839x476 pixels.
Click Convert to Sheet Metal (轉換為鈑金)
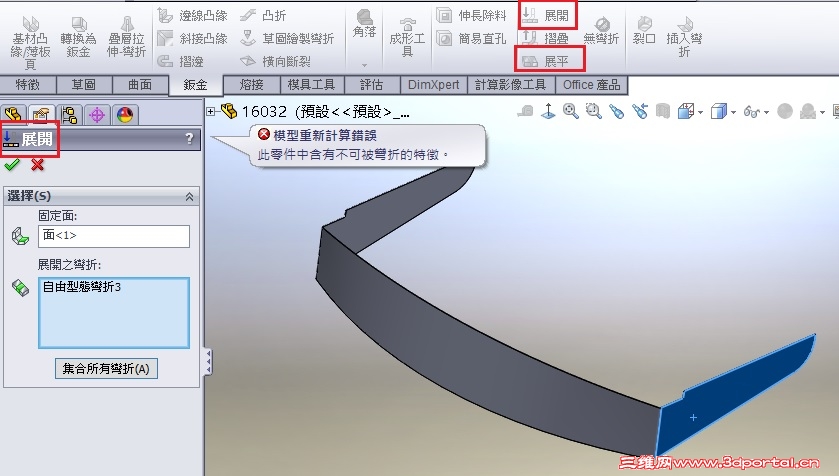coord(78,37)
